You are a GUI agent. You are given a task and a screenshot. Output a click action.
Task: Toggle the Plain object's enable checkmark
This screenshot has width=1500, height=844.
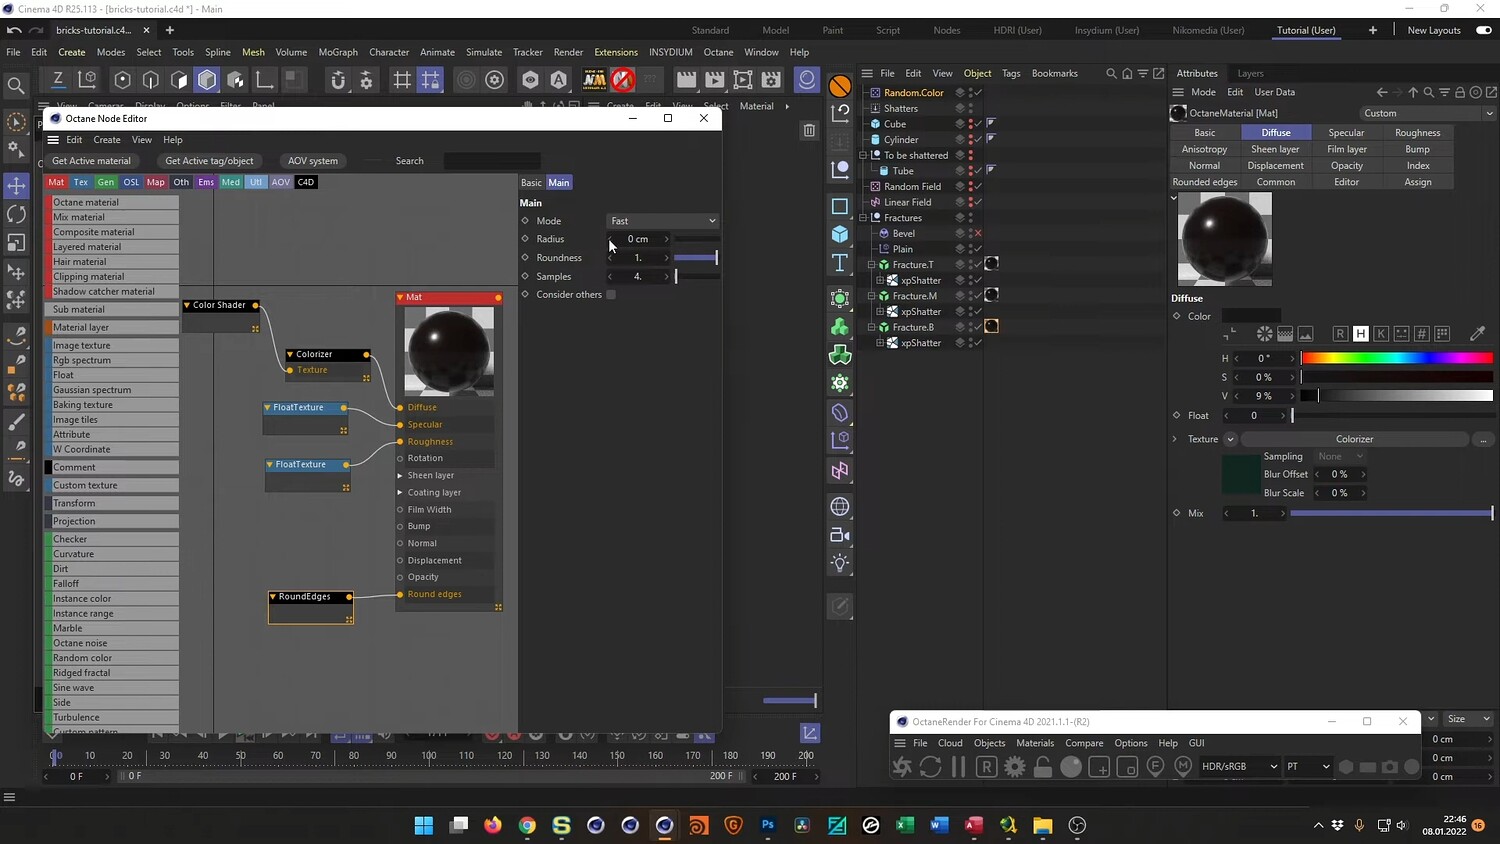click(x=978, y=249)
